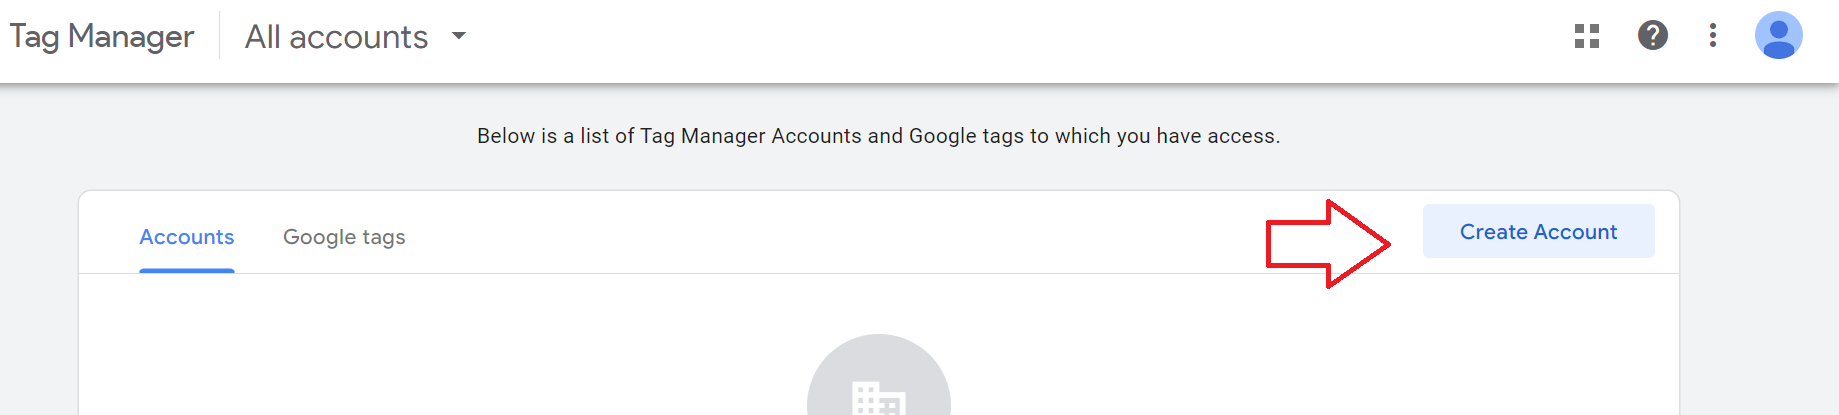This screenshot has height=415, width=1839.
Task: Click the red arrow pointing at Create Account
Action: [x=1328, y=244]
